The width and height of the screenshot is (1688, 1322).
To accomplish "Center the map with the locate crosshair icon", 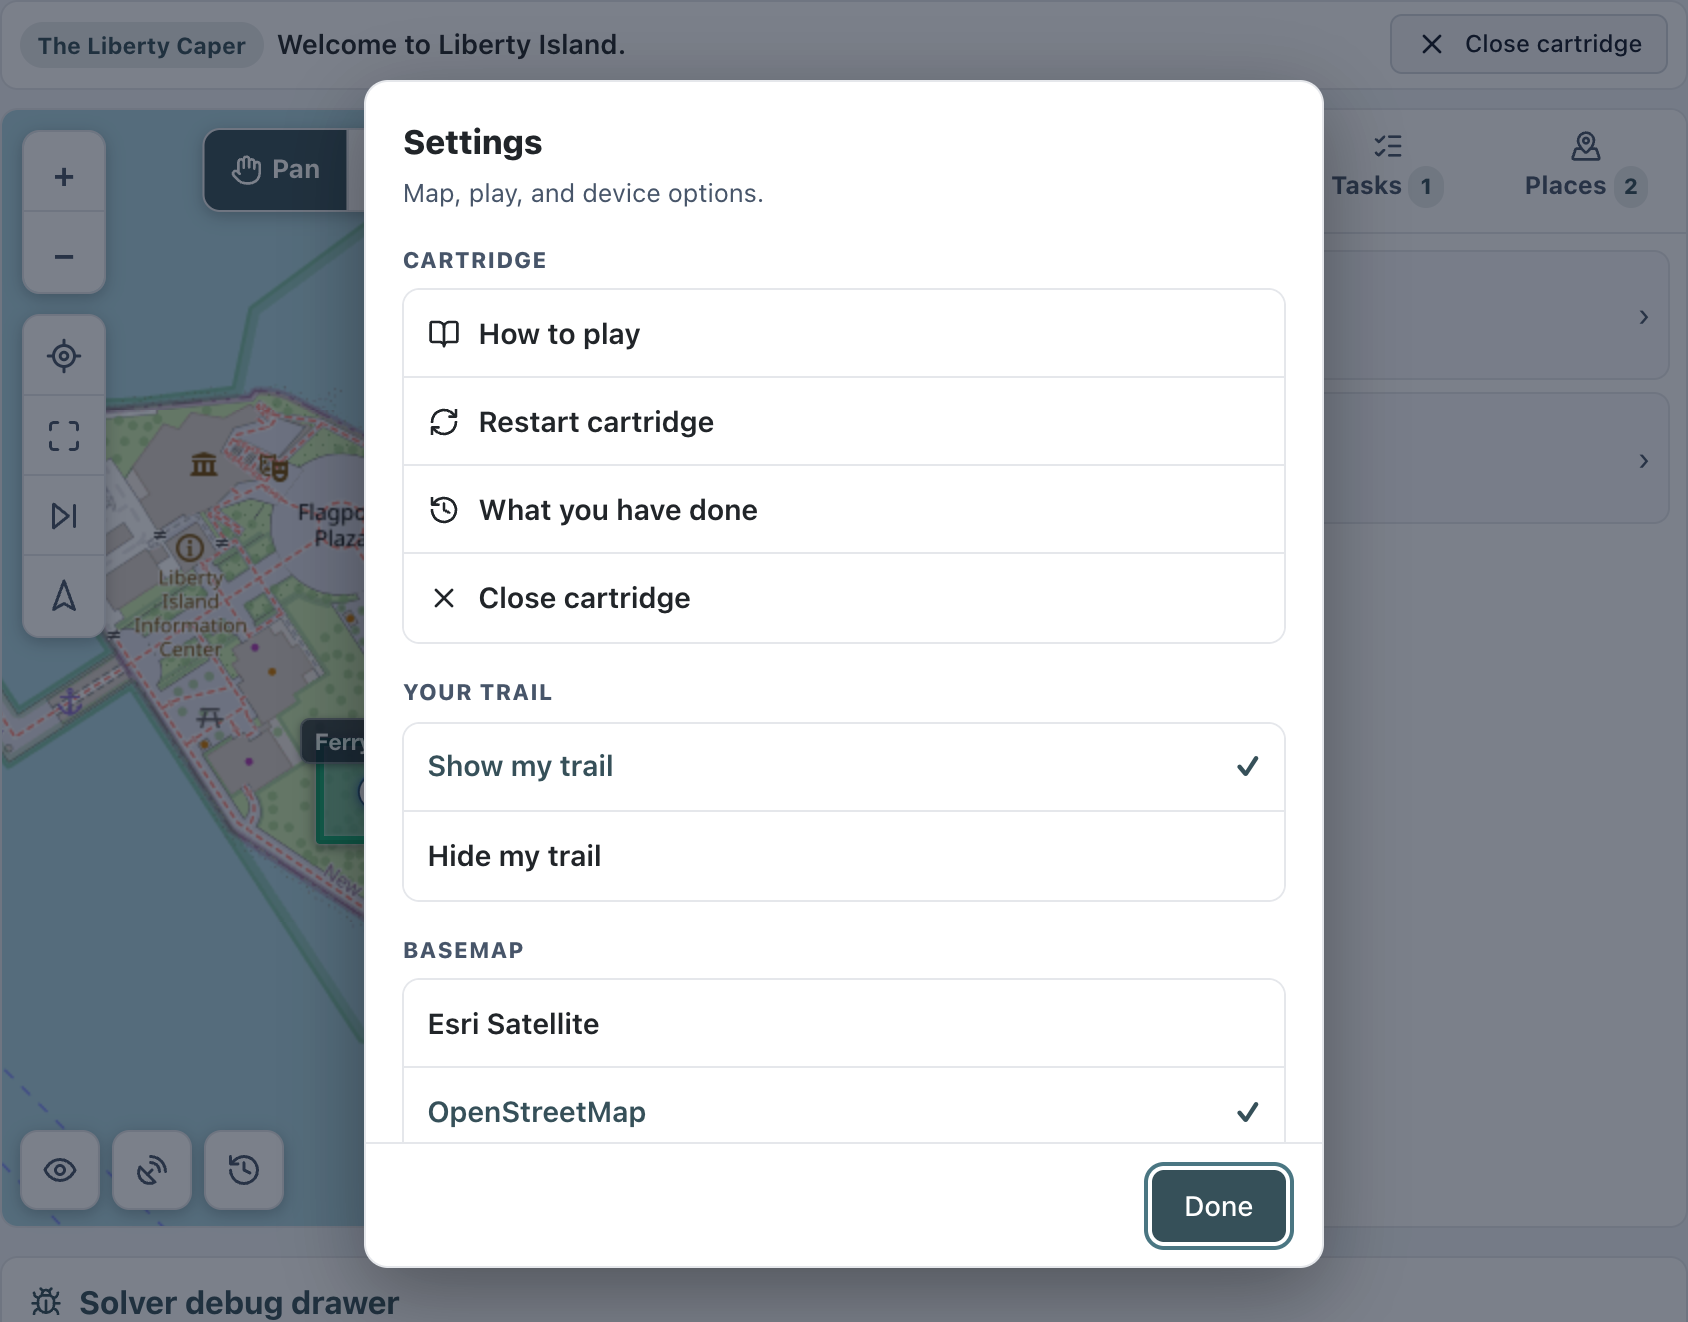I will click(64, 356).
